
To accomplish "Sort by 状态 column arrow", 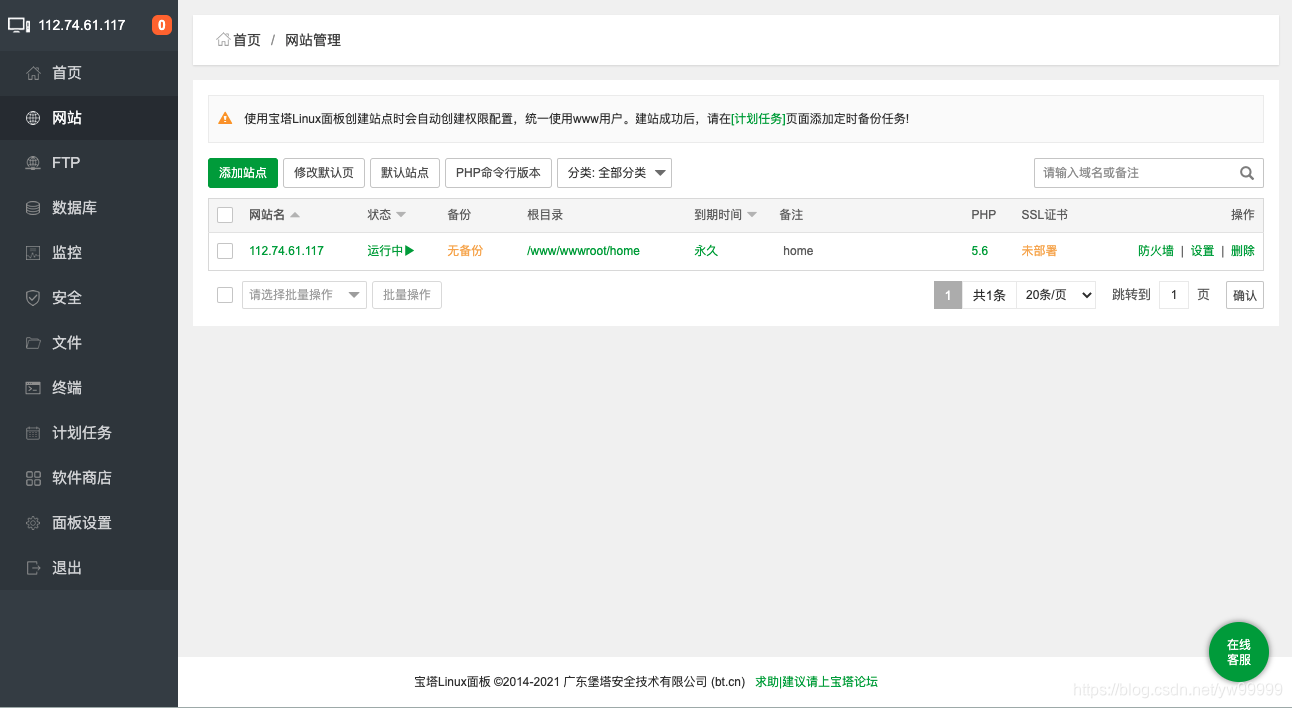I will coord(401,215).
